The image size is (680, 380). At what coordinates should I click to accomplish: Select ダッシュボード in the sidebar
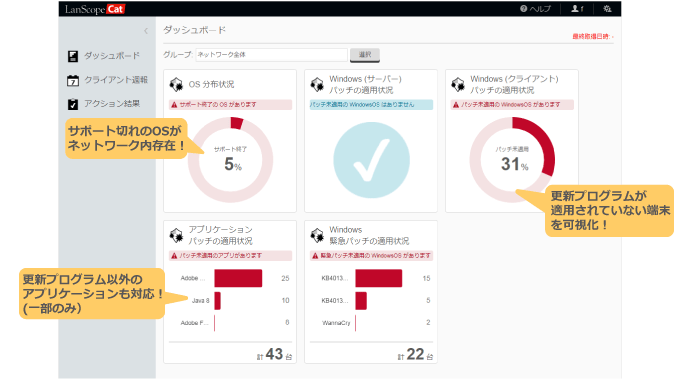coord(112,56)
